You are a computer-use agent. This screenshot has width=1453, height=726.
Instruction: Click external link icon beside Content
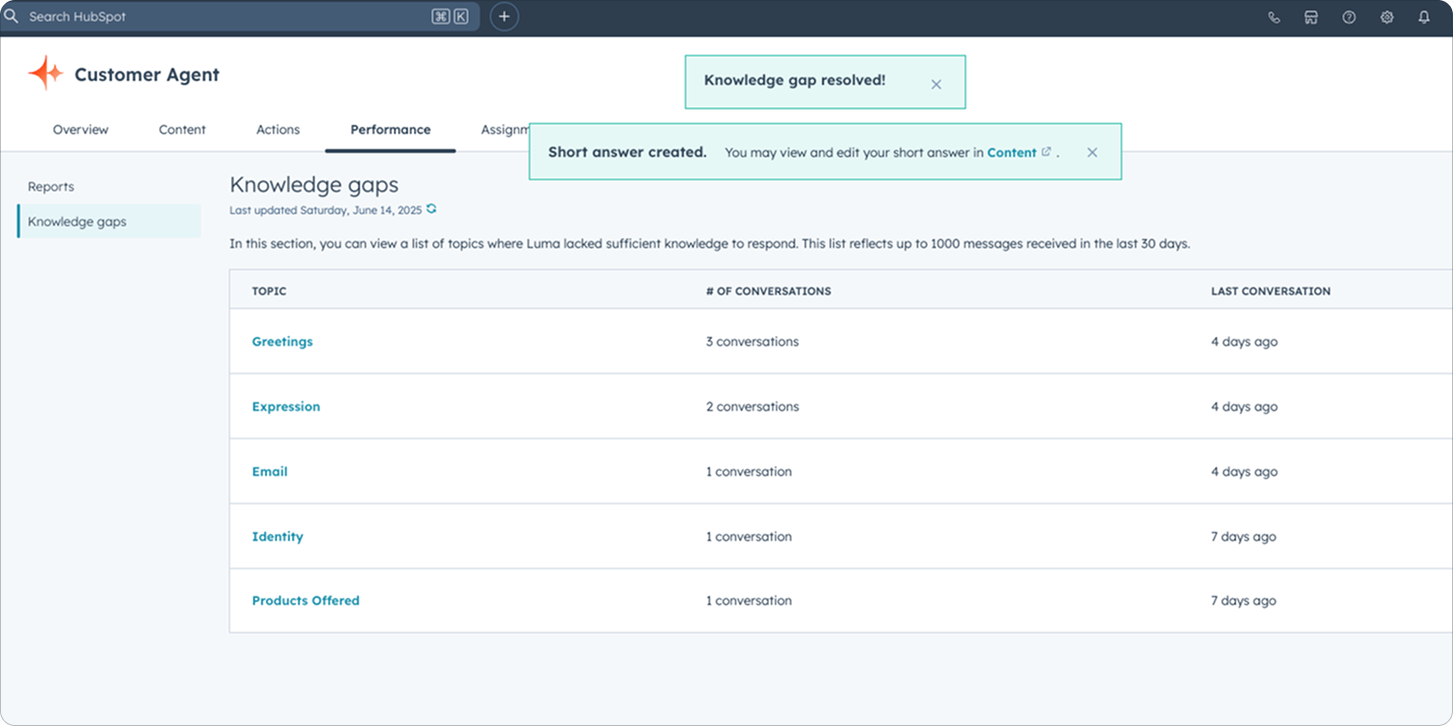coord(1046,152)
